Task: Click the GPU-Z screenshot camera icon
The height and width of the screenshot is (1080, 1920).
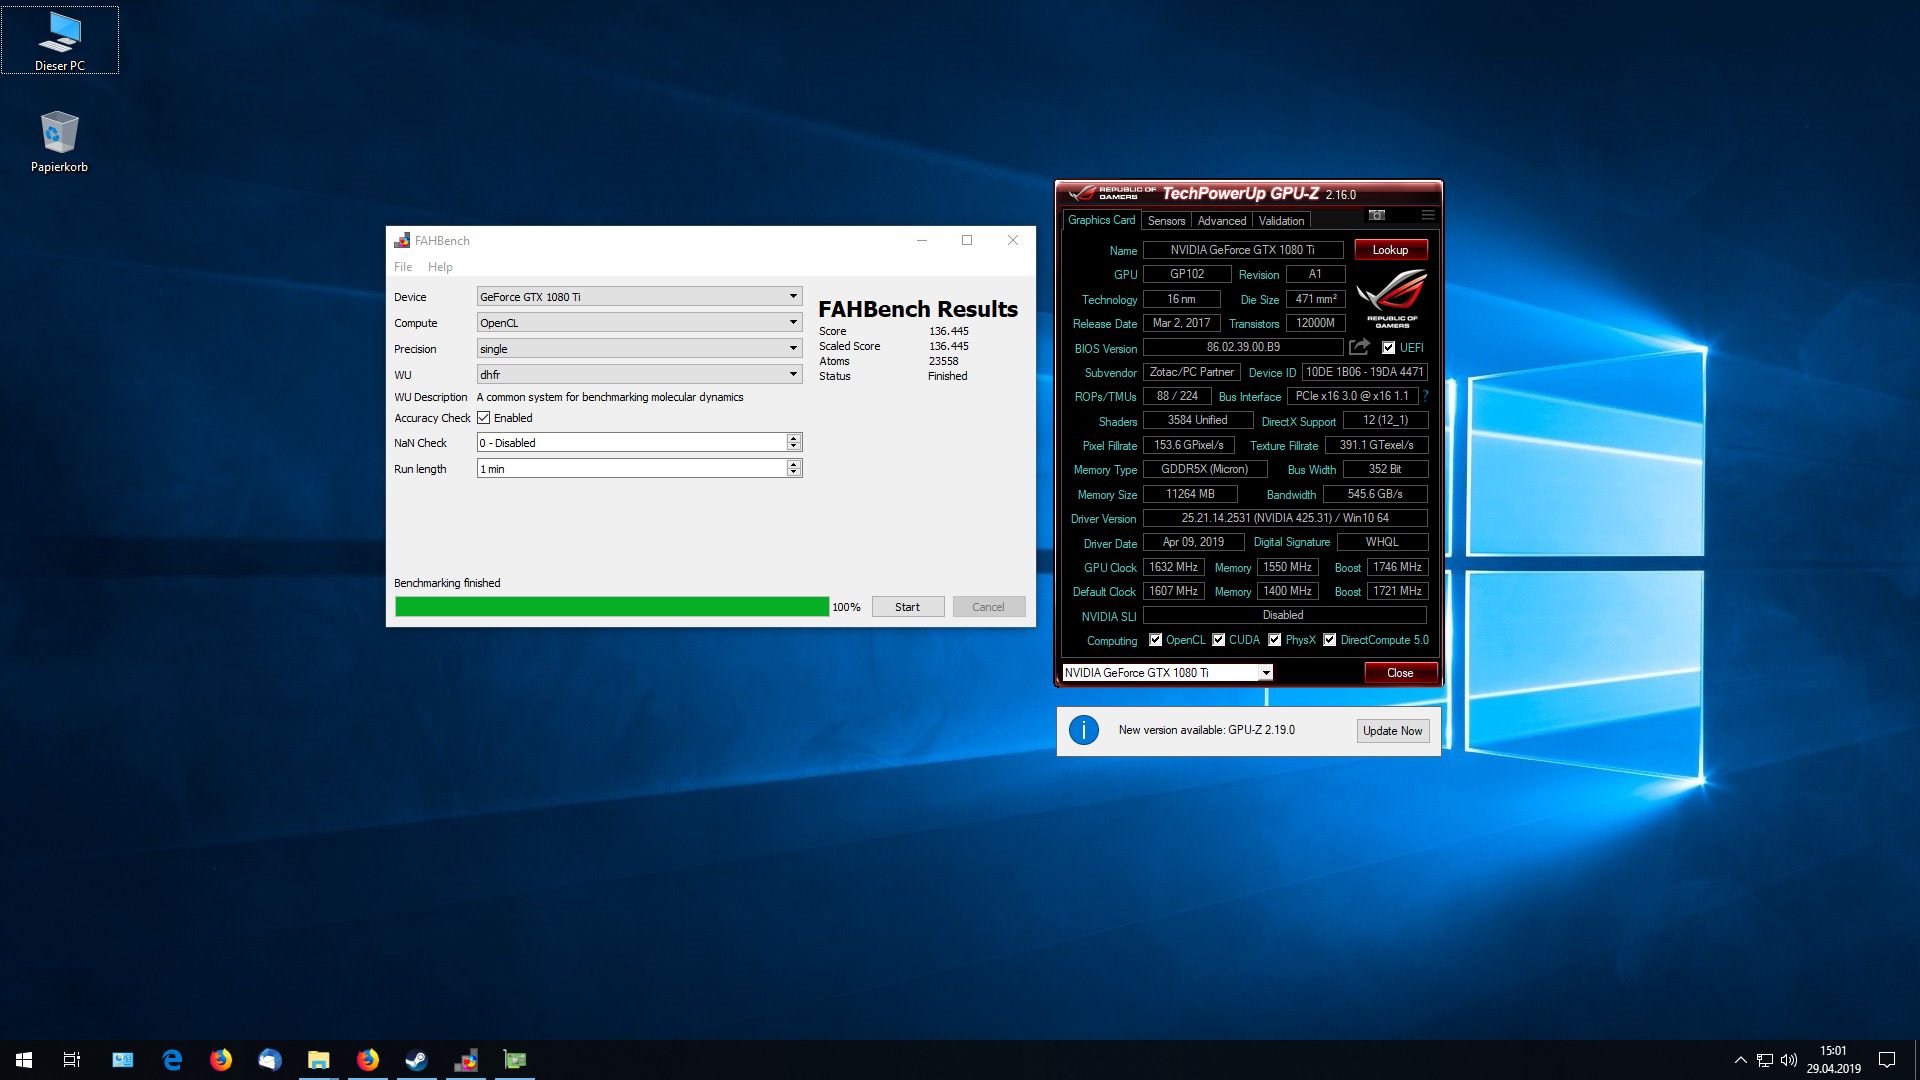Action: tap(1377, 215)
